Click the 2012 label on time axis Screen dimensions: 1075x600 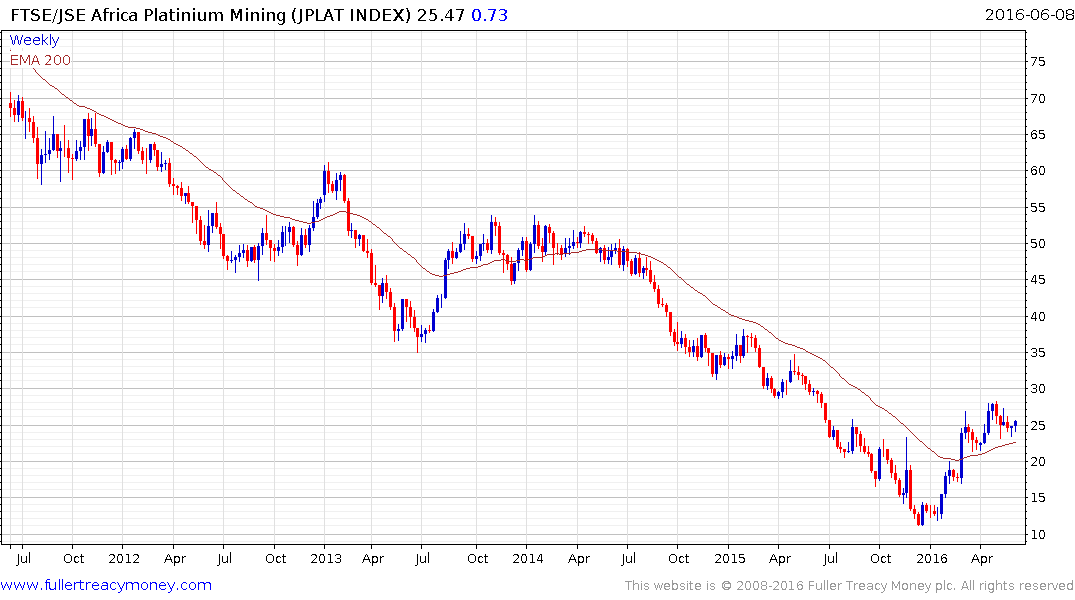coord(123,558)
